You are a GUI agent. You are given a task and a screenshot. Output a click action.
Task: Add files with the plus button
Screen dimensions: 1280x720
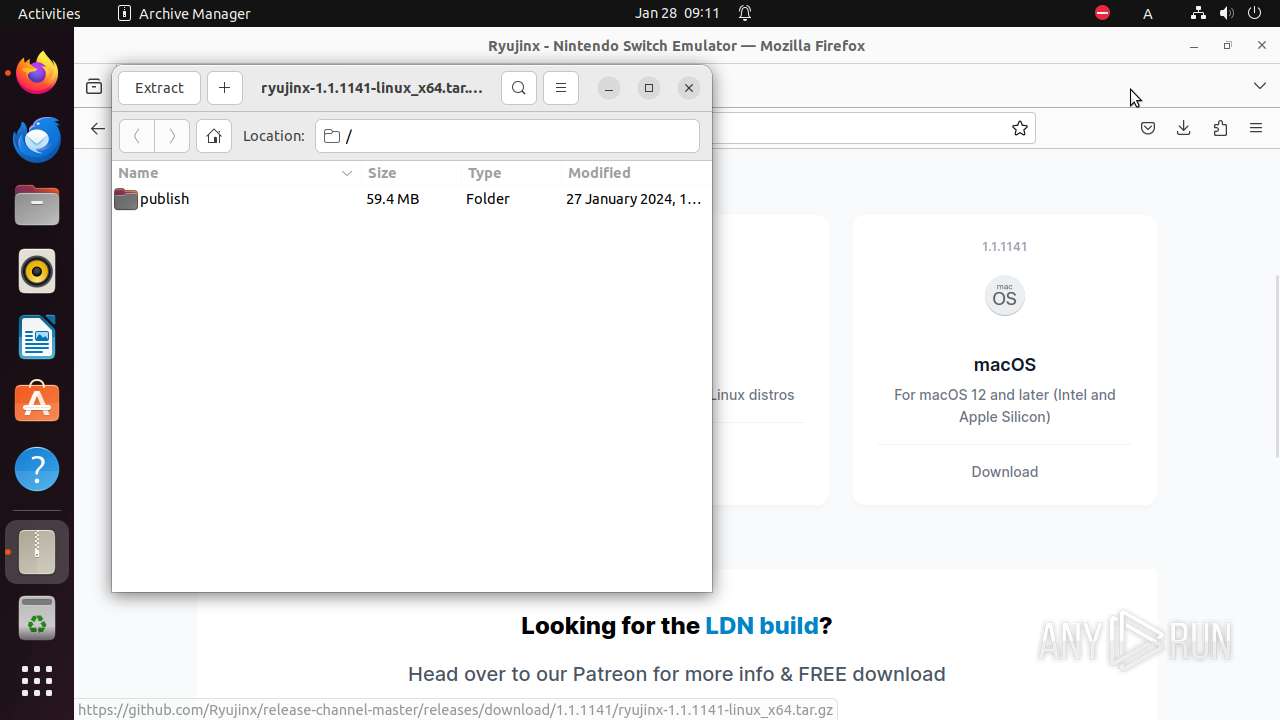pos(224,88)
